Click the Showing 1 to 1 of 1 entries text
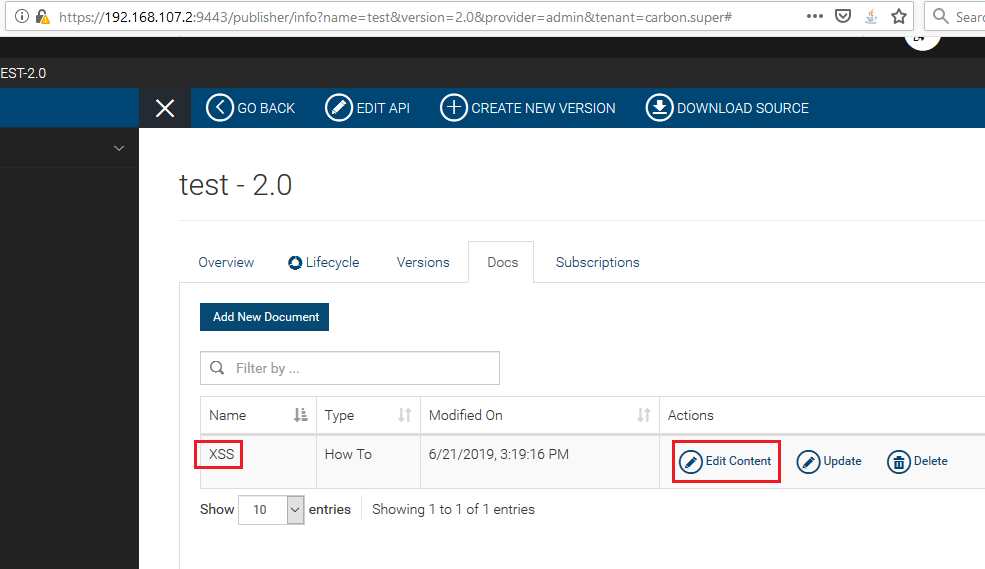Viewport: 985px width, 569px height. point(453,509)
